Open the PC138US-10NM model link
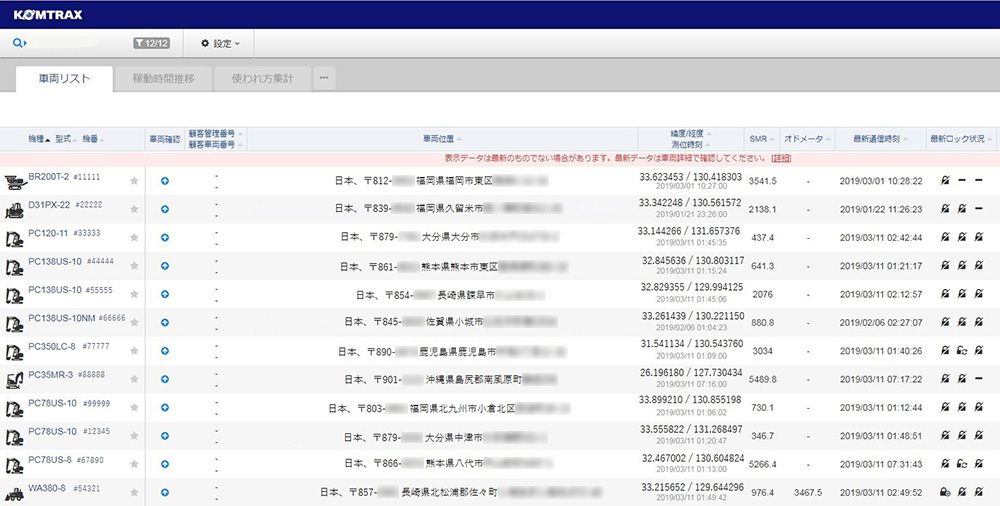Viewport: 1000px width, 506px height. click(x=62, y=317)
